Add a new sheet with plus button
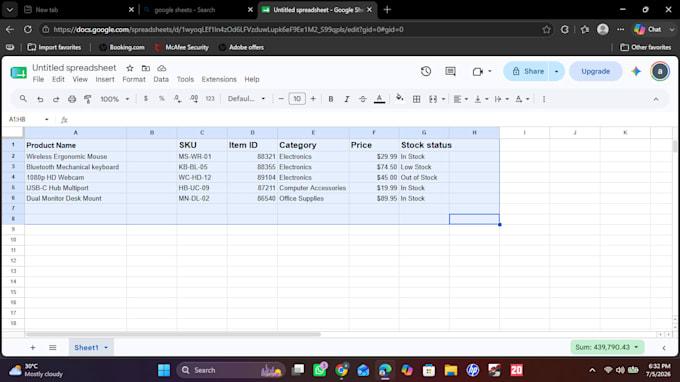The image size is (680, 382). 33,347
